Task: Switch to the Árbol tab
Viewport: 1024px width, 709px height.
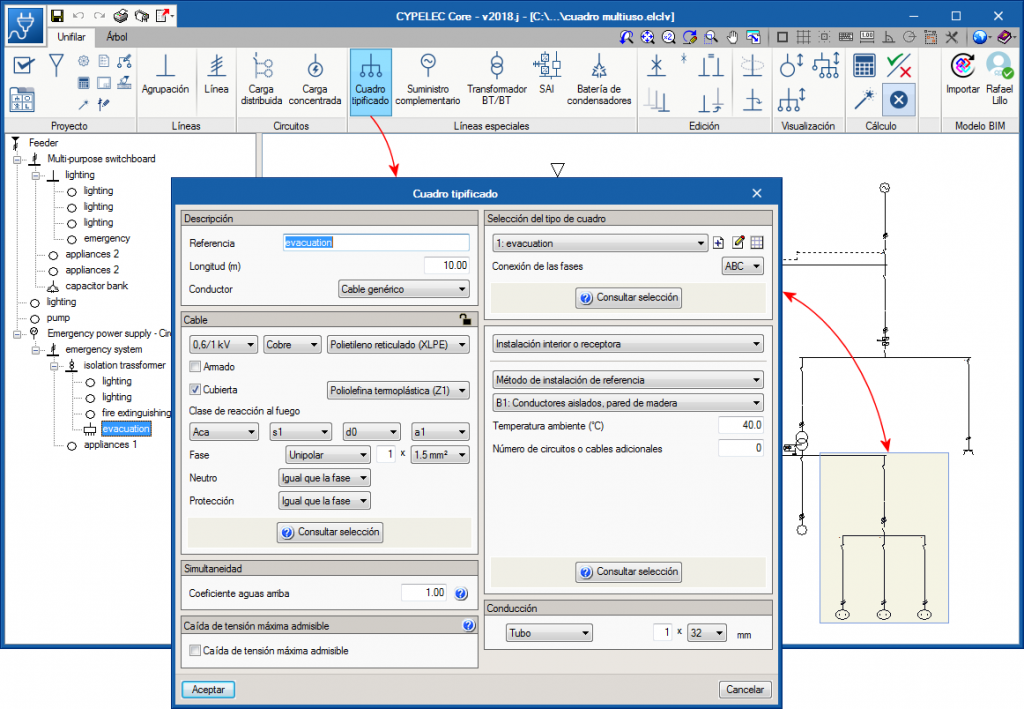Action: [x=117, y=36]
